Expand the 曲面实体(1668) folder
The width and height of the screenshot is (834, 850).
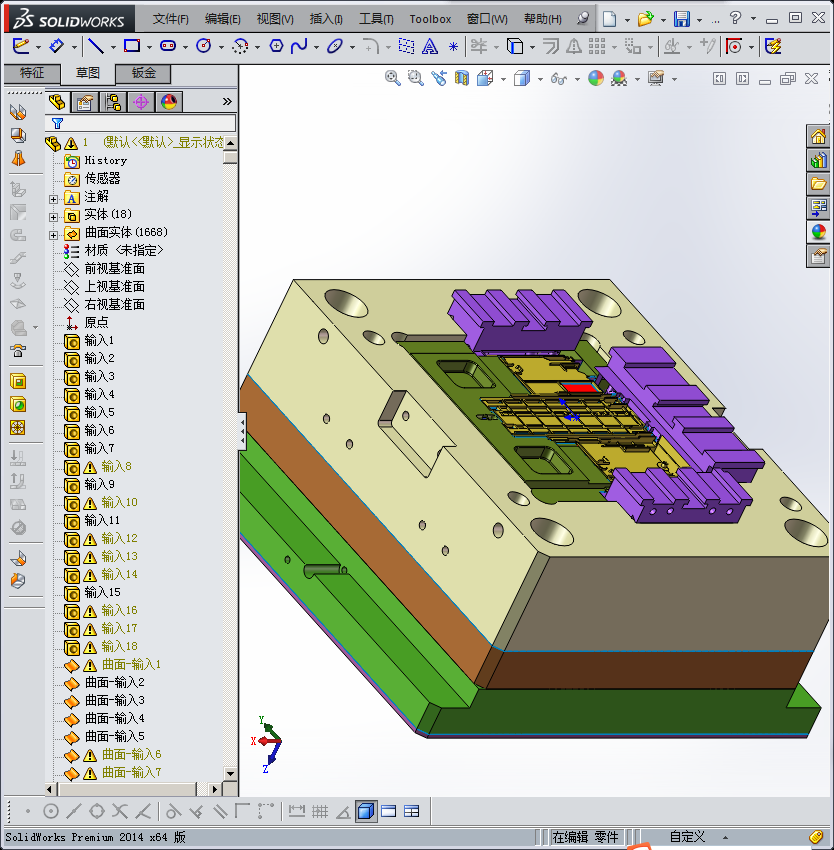pos(53,235)
